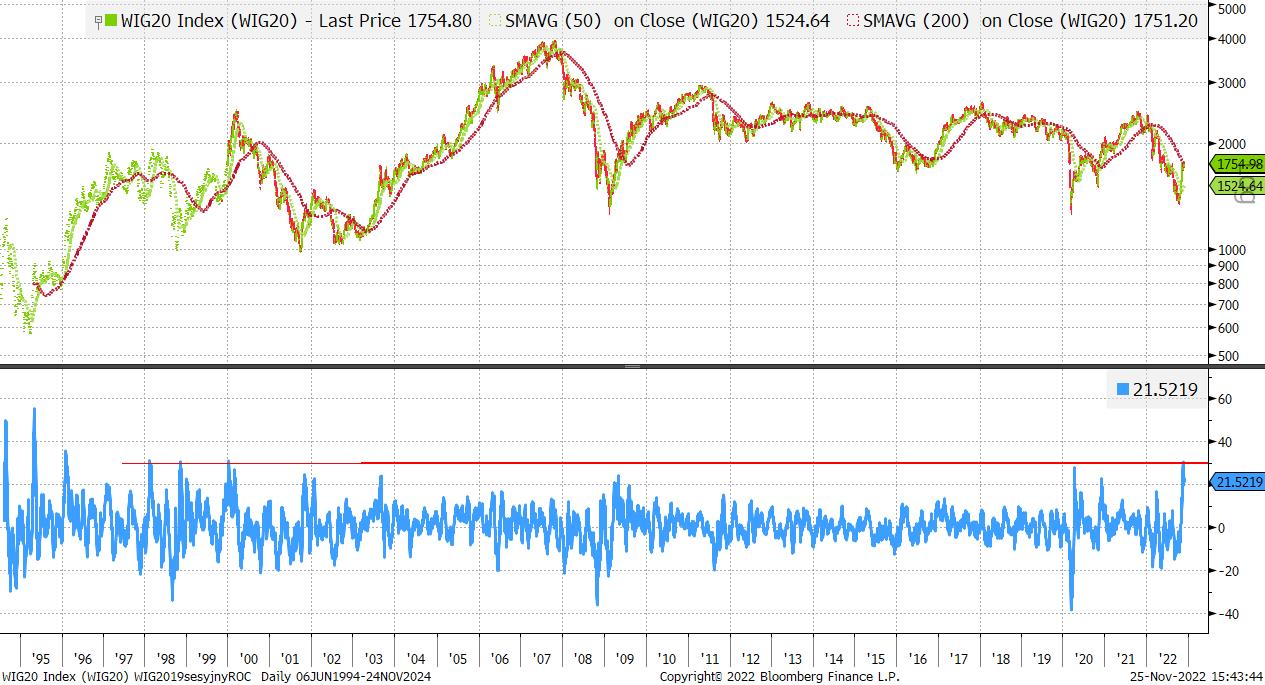Image resolution: width=1265 pixels, height=685 pixels.
Task: Click the 3000 label on the price axis
Action: 1232,83
